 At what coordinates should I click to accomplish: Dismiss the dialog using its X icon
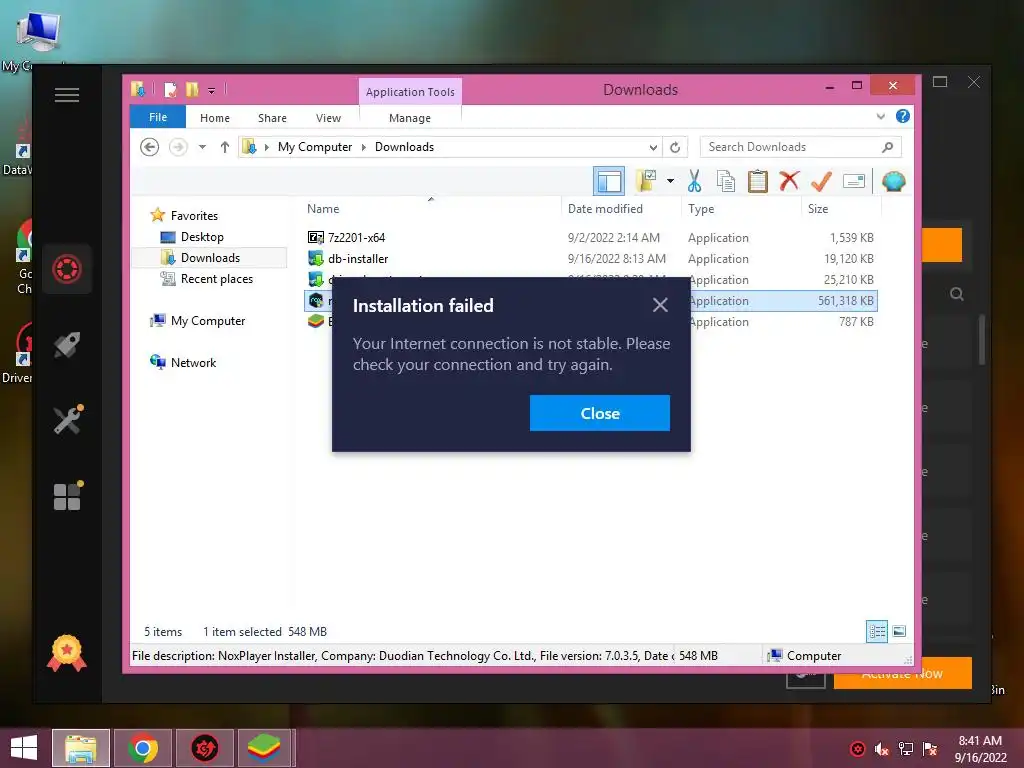coord(660,305)
